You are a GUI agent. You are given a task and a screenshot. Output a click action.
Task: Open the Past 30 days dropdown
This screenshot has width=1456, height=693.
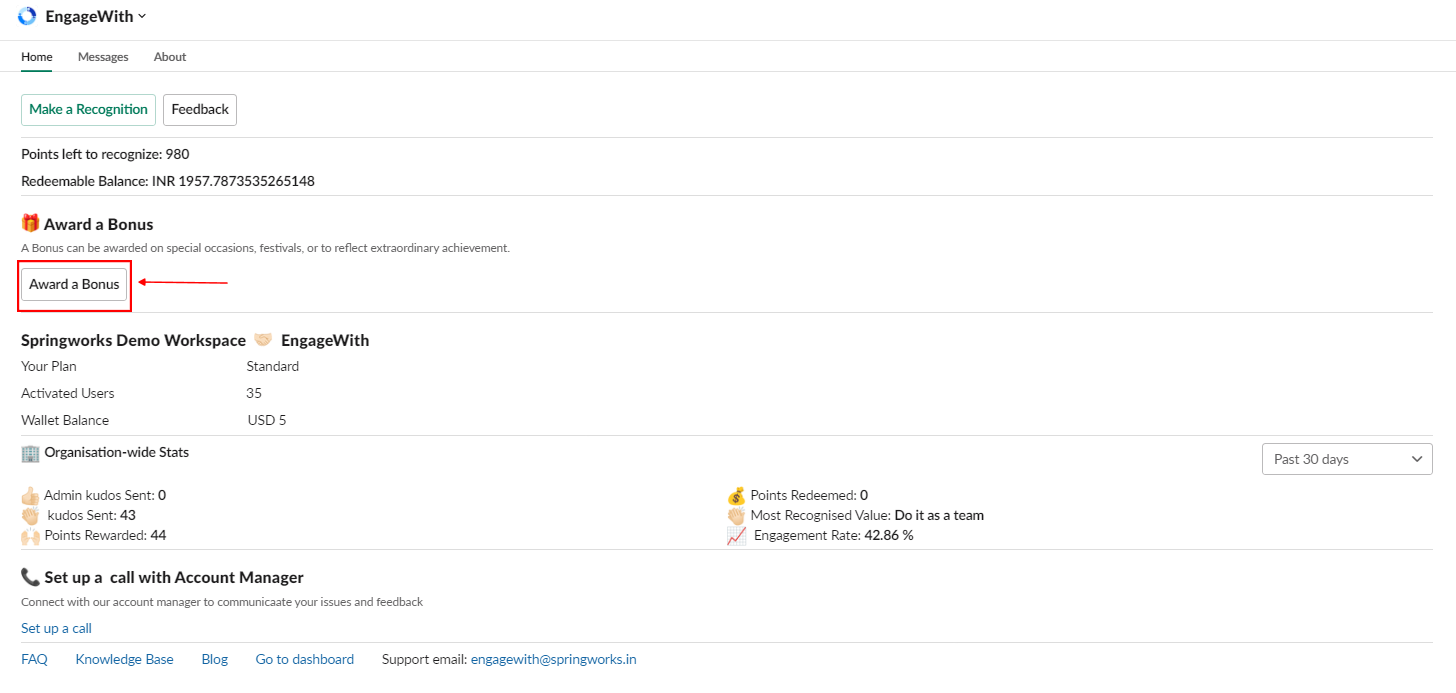pyautogui.click(x=1347, y=459)
